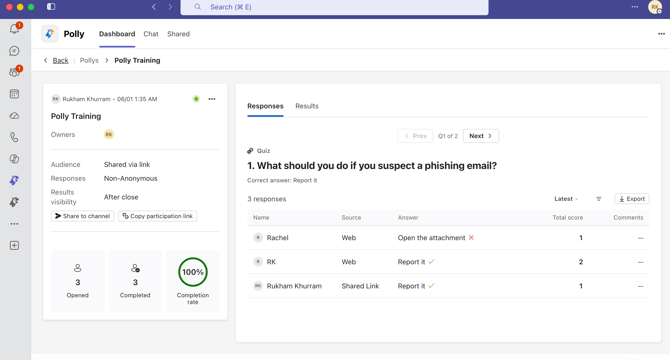Select Rachel's name in table
Screen dimensions: 670x360
pyautogui.click(x=277, y=238)
